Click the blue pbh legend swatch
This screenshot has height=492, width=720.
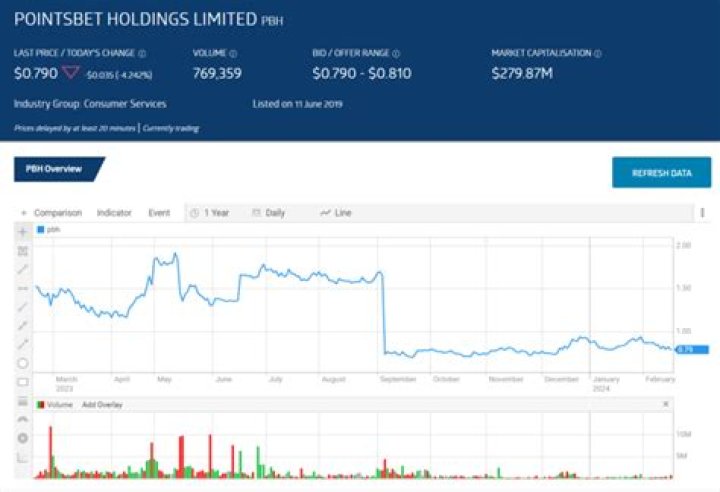(40, 229)
